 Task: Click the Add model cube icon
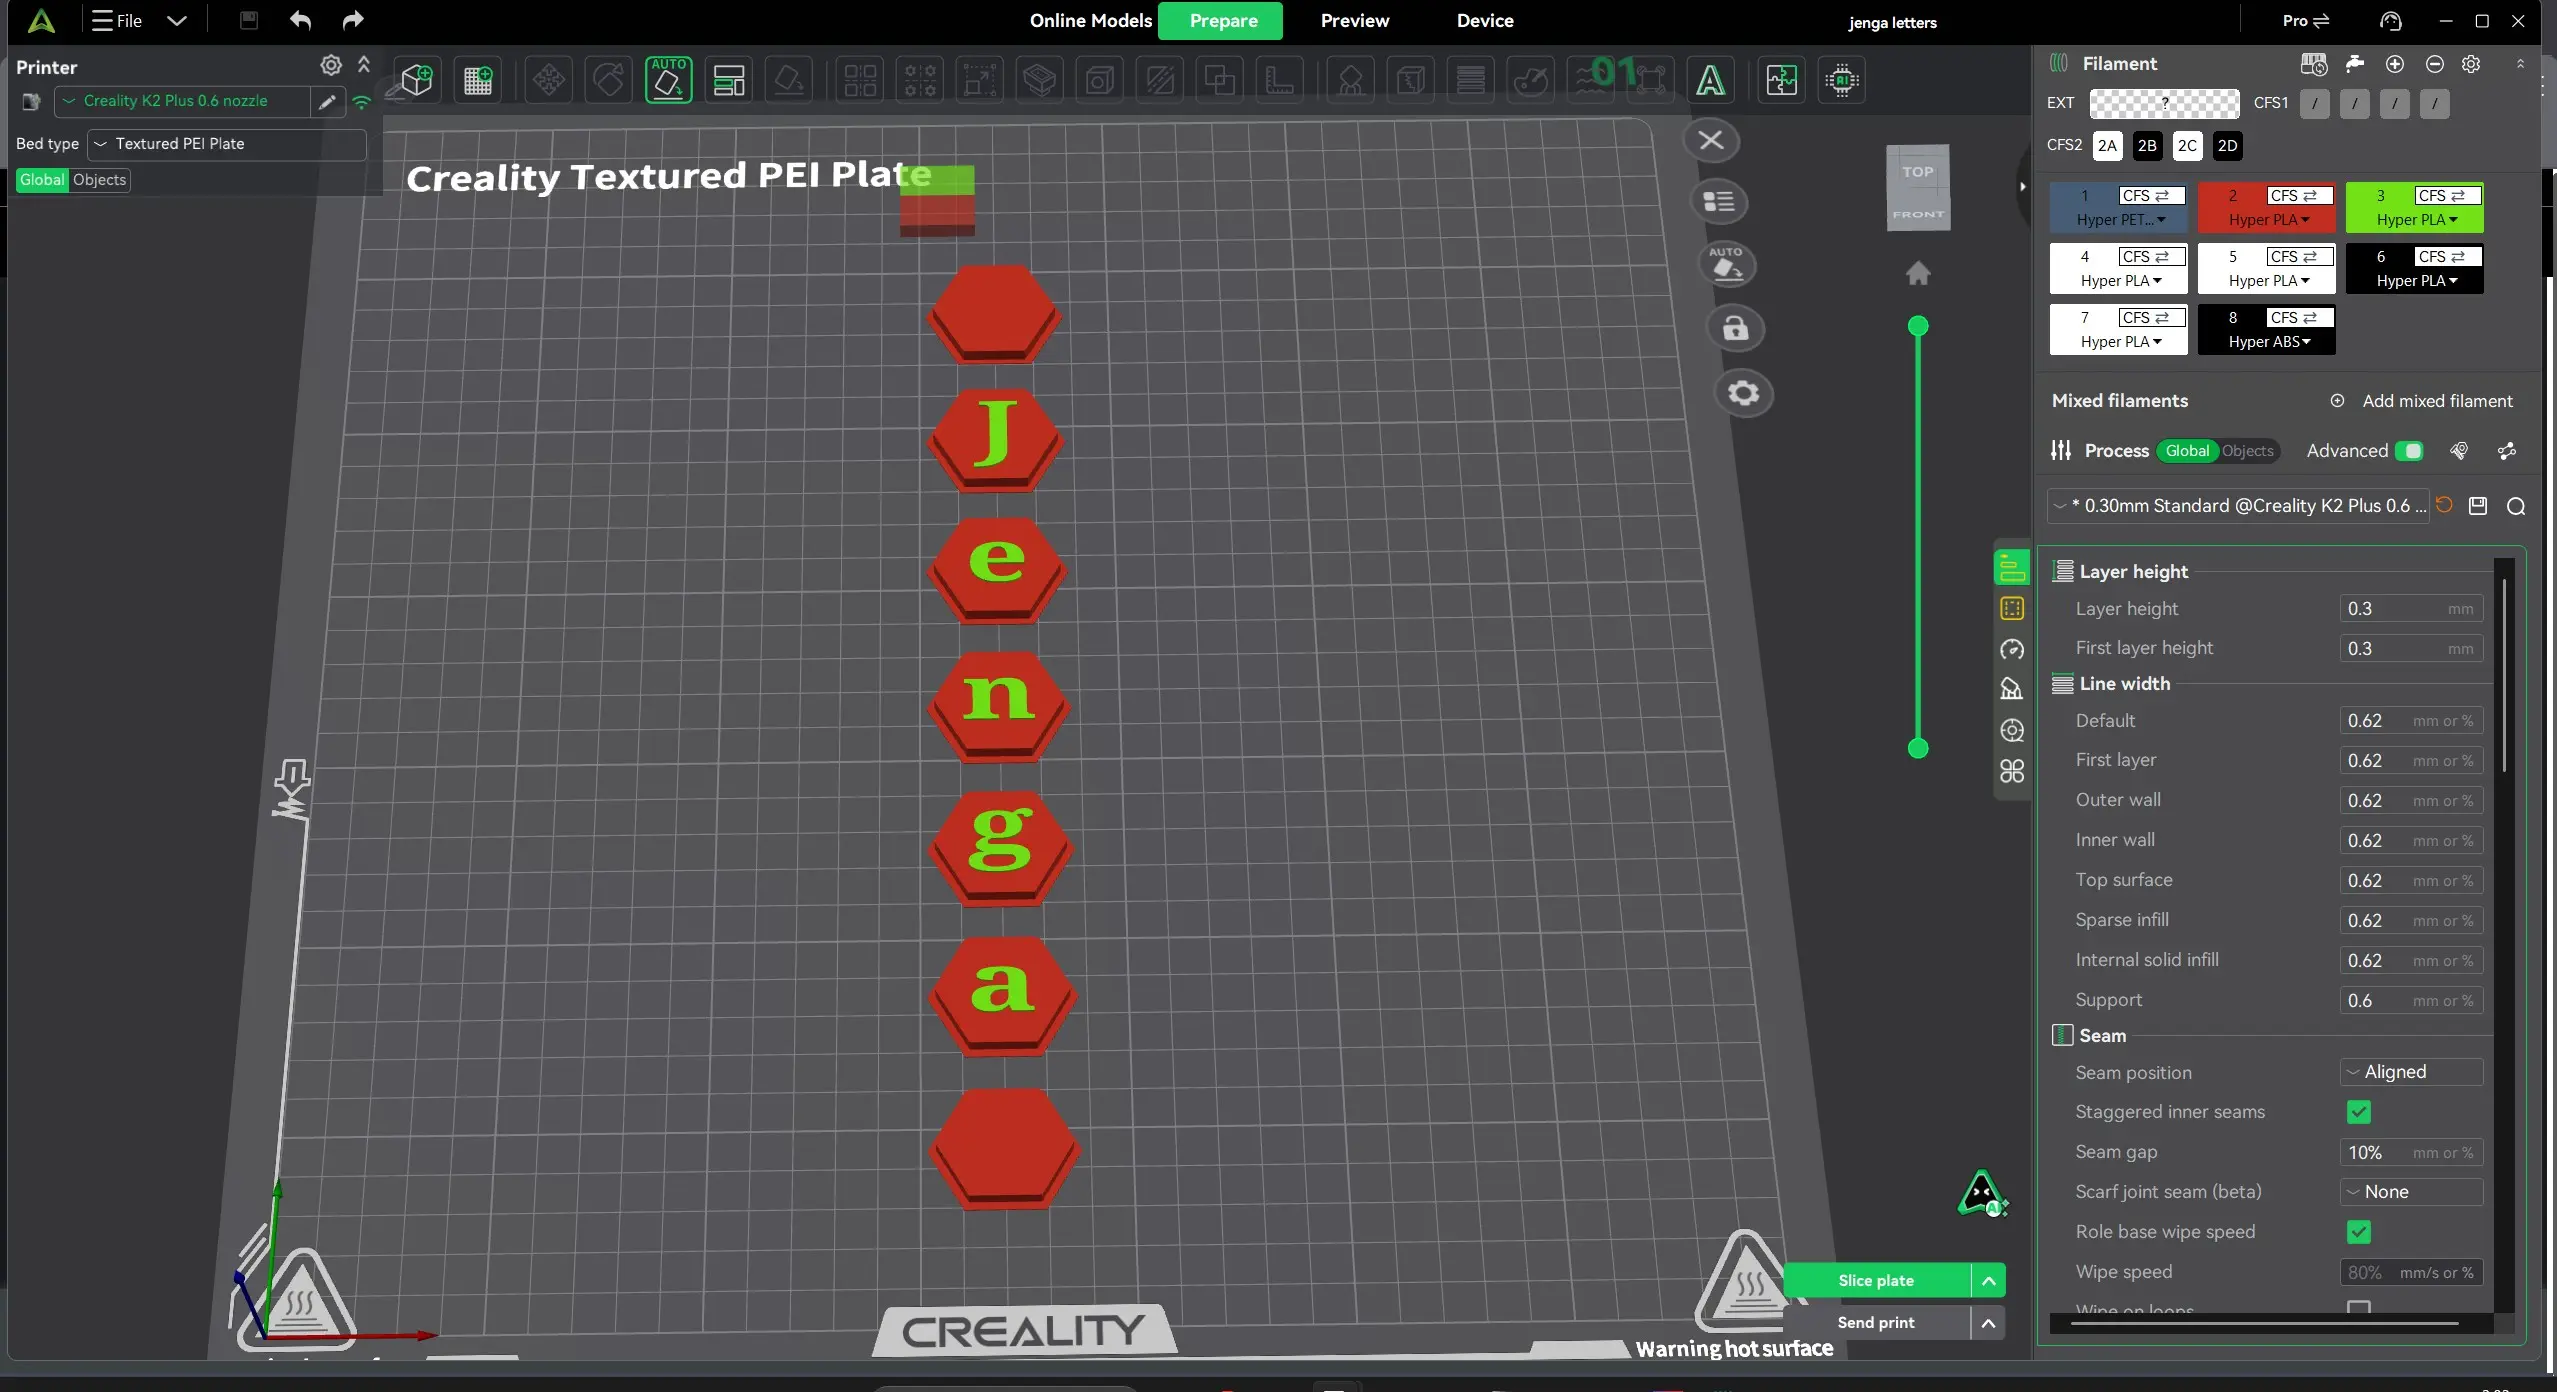[x=416, y=80]
